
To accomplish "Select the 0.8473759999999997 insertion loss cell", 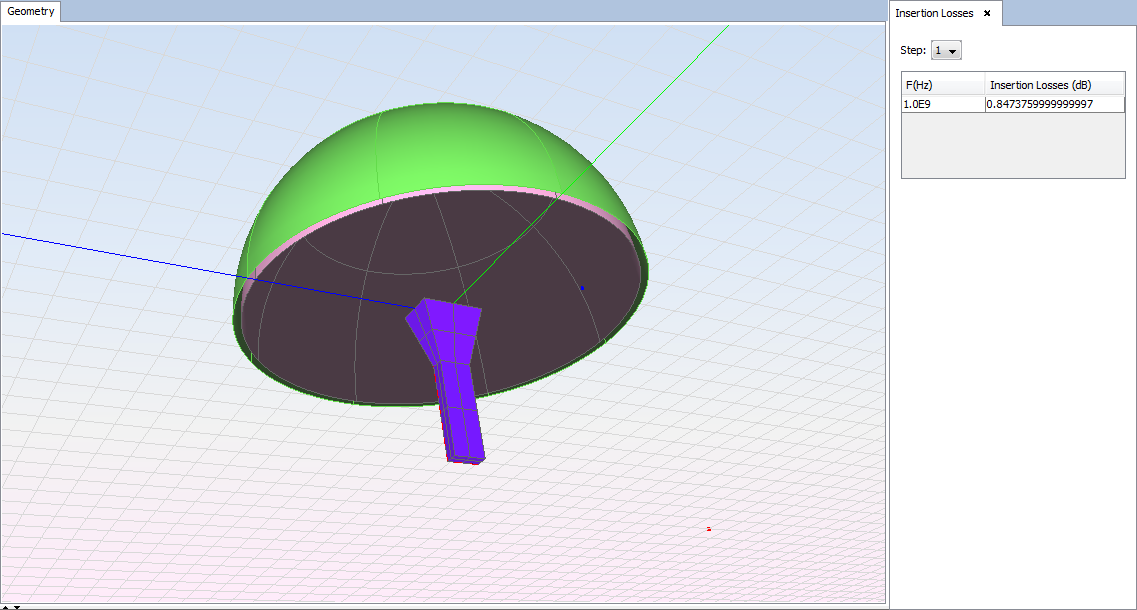I will (x=1054, y=104).
